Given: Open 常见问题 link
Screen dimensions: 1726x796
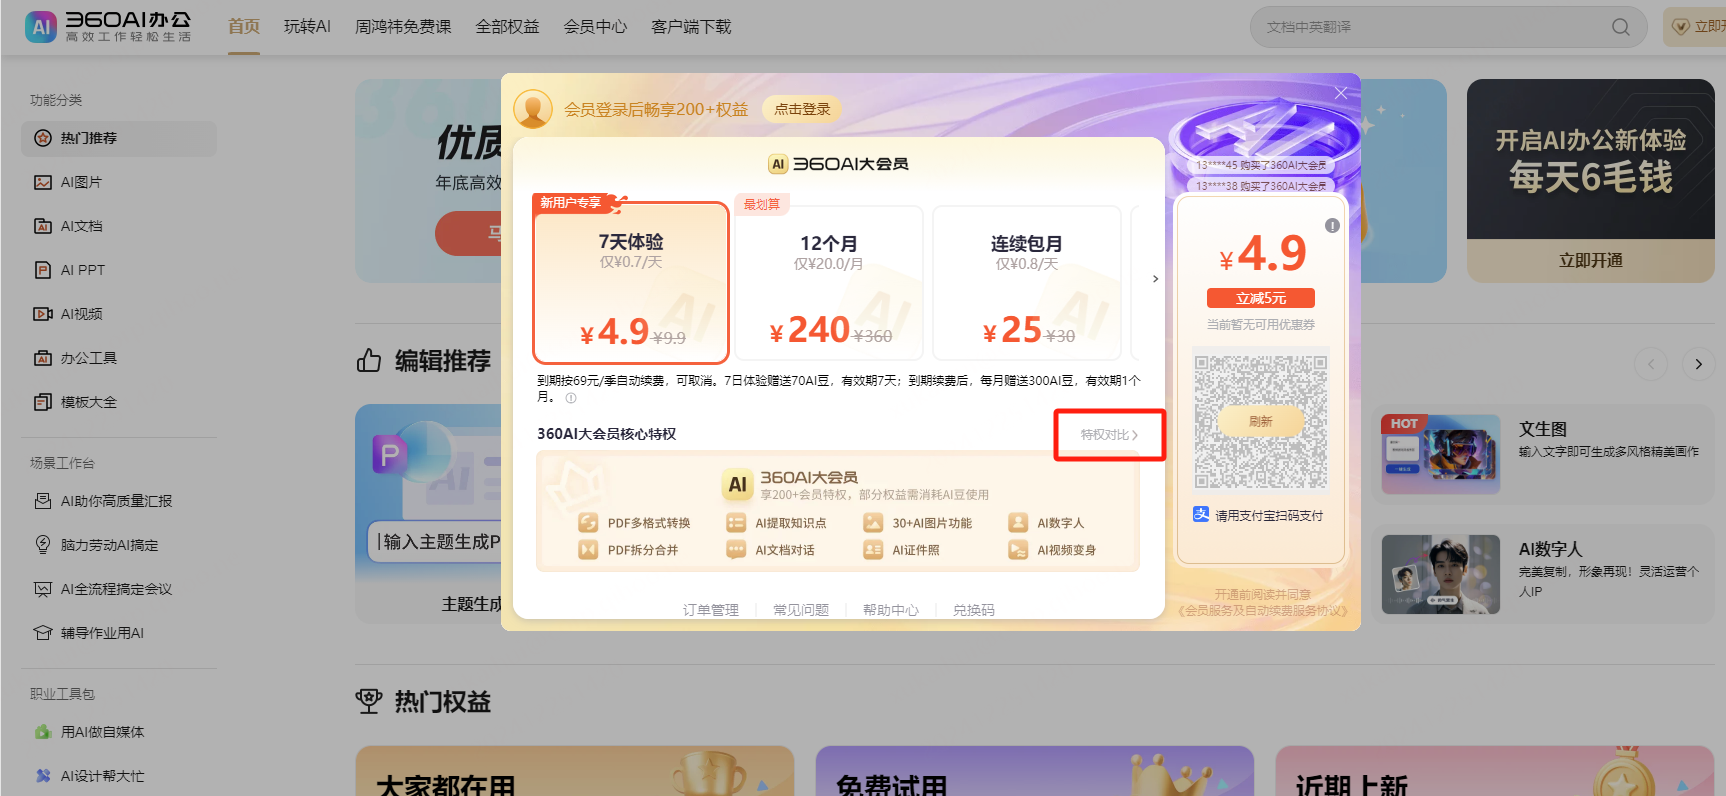Looking at the screenshot, I should coord(801,610).
